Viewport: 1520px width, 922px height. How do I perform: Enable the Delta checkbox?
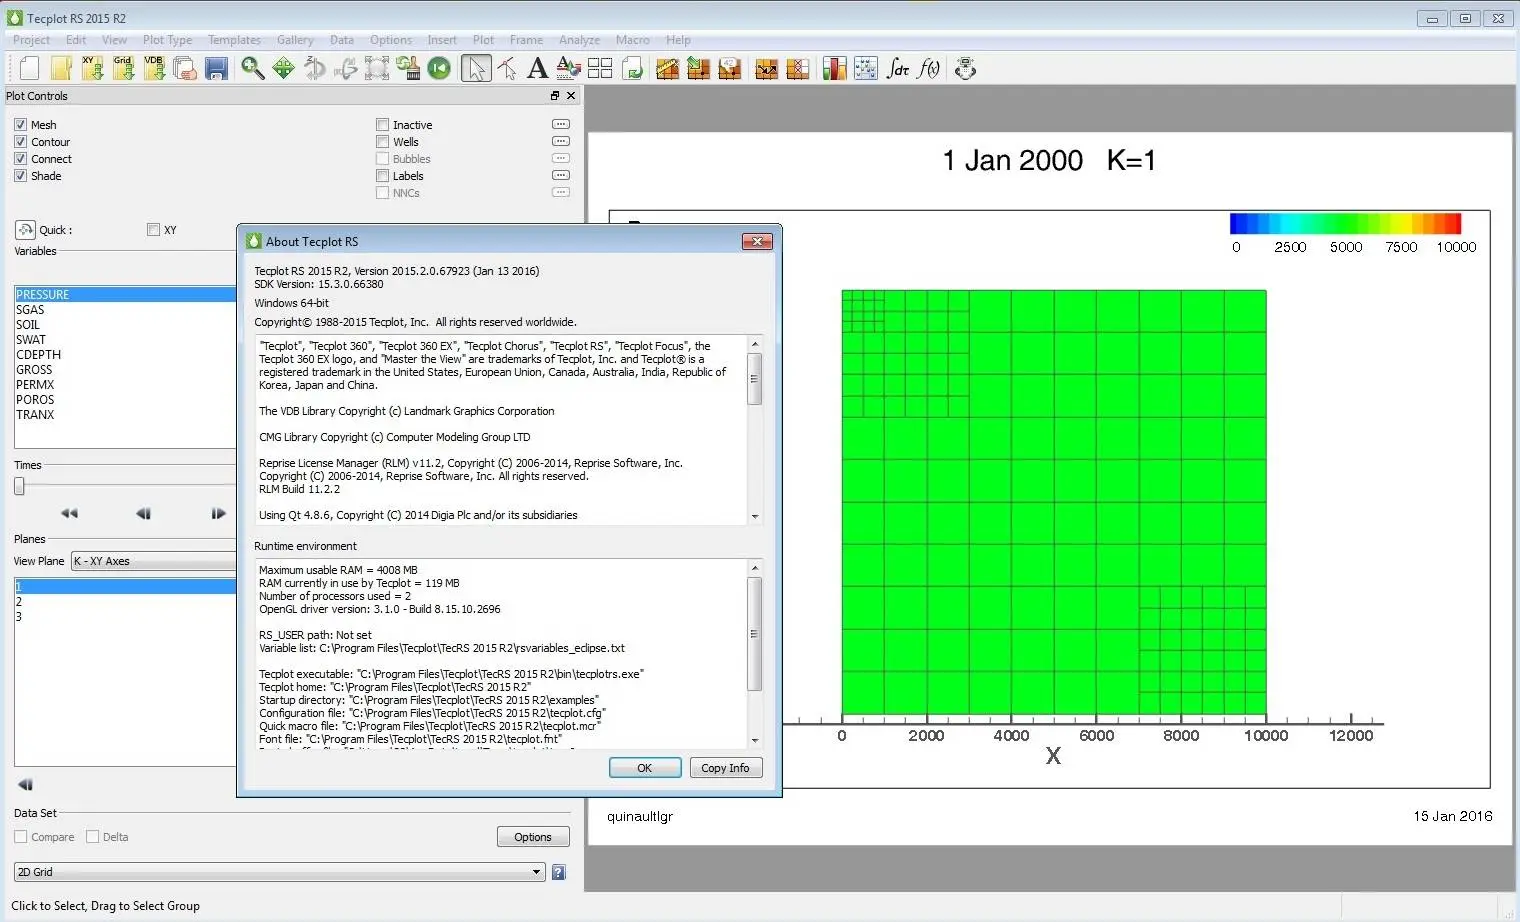point(92,837)
